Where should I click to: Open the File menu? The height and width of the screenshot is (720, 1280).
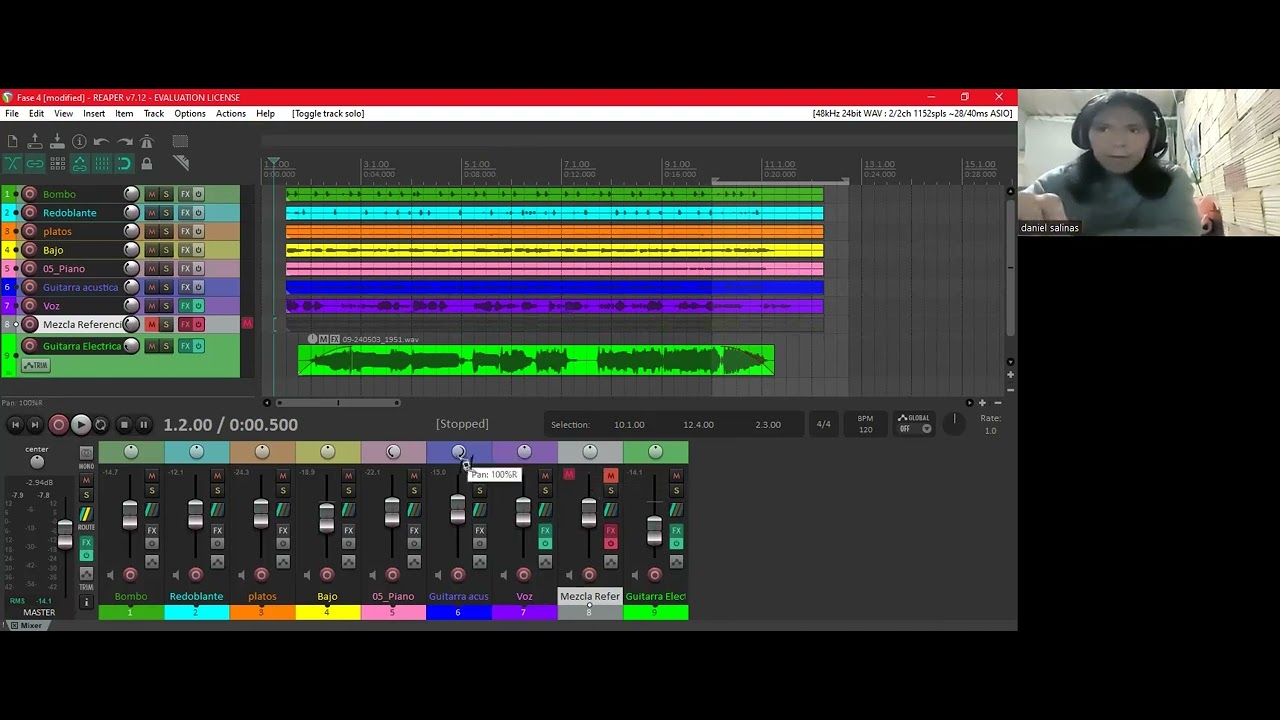[12, 114]
